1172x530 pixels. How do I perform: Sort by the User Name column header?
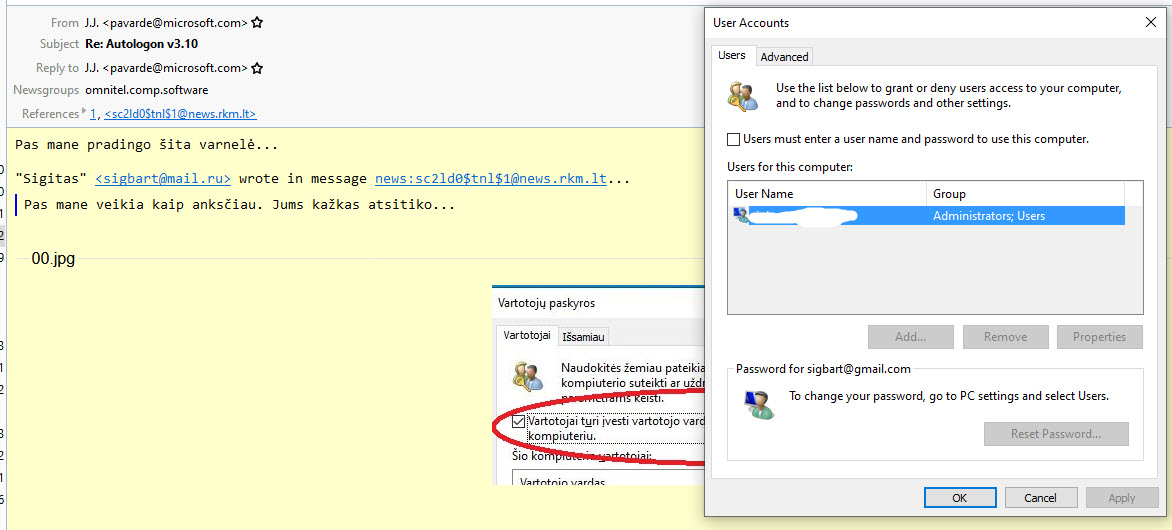827,194
